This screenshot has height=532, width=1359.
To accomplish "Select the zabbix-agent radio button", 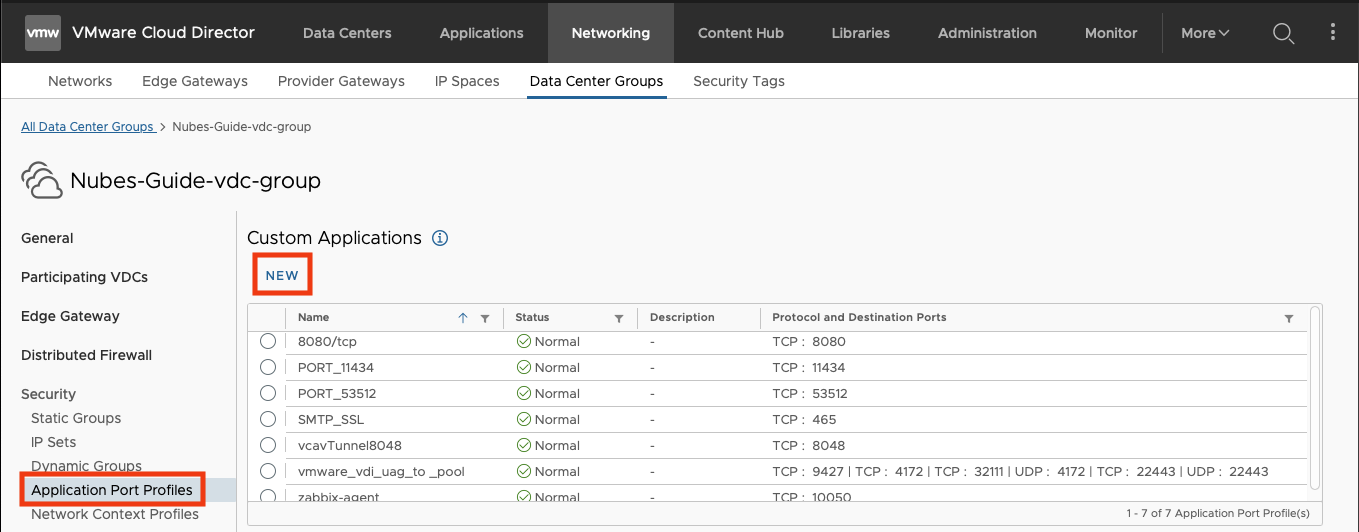I will pyautogui.click(x=267, y=496).
